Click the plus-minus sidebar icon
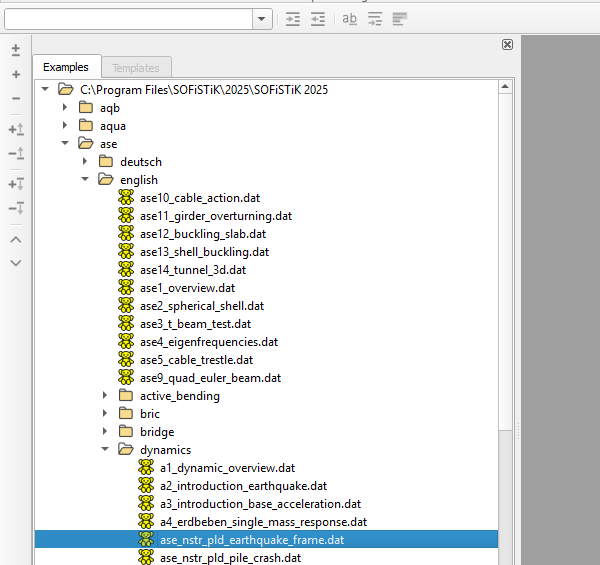Image resolution: width=600 pixels, height=565 pixels. pos(16,50)
